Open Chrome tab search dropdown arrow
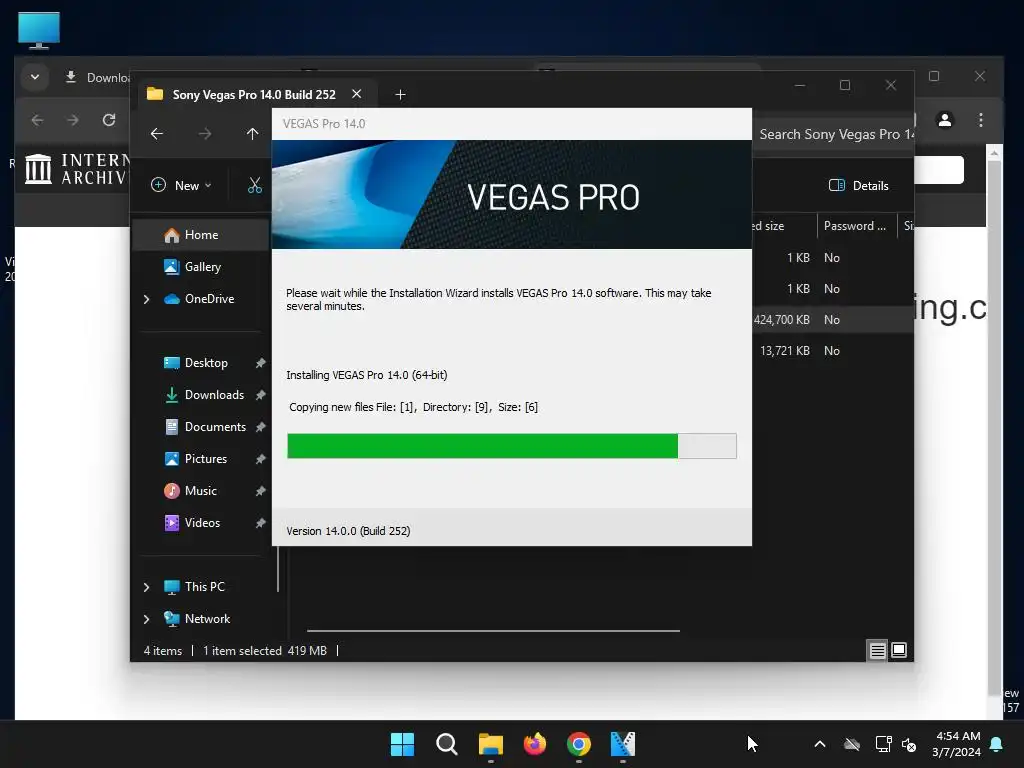The image size is (1024, 768). coord(35,77)
